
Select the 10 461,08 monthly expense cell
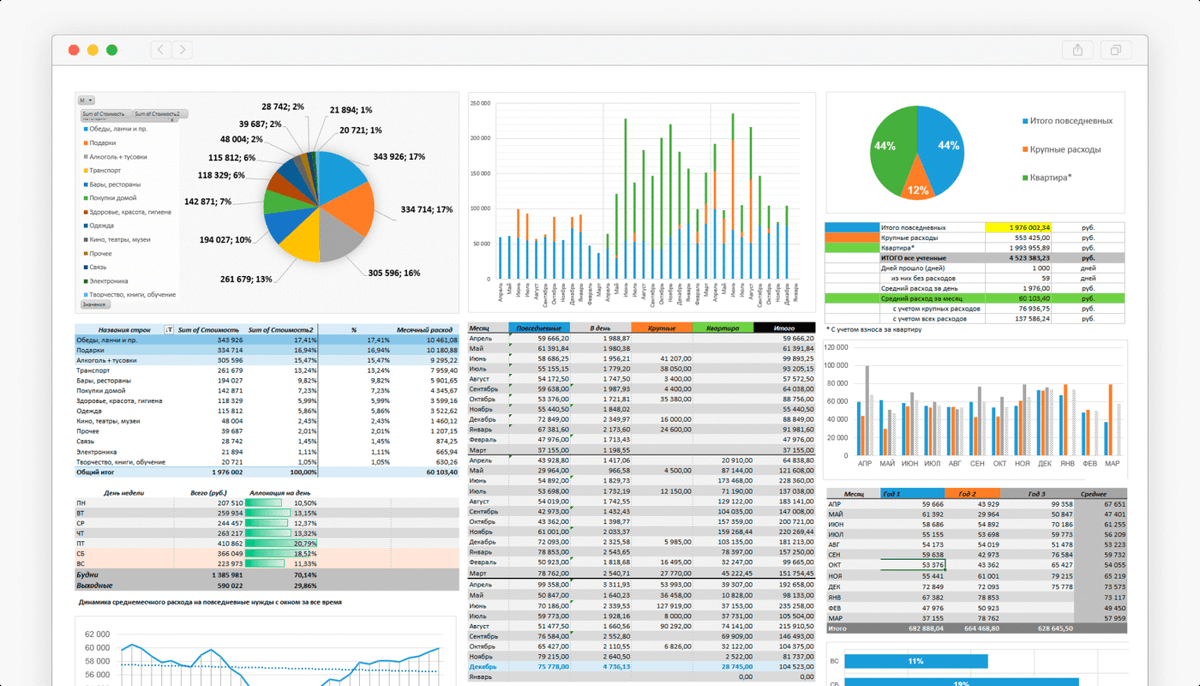pyautogui.click(x=441, y=340)
